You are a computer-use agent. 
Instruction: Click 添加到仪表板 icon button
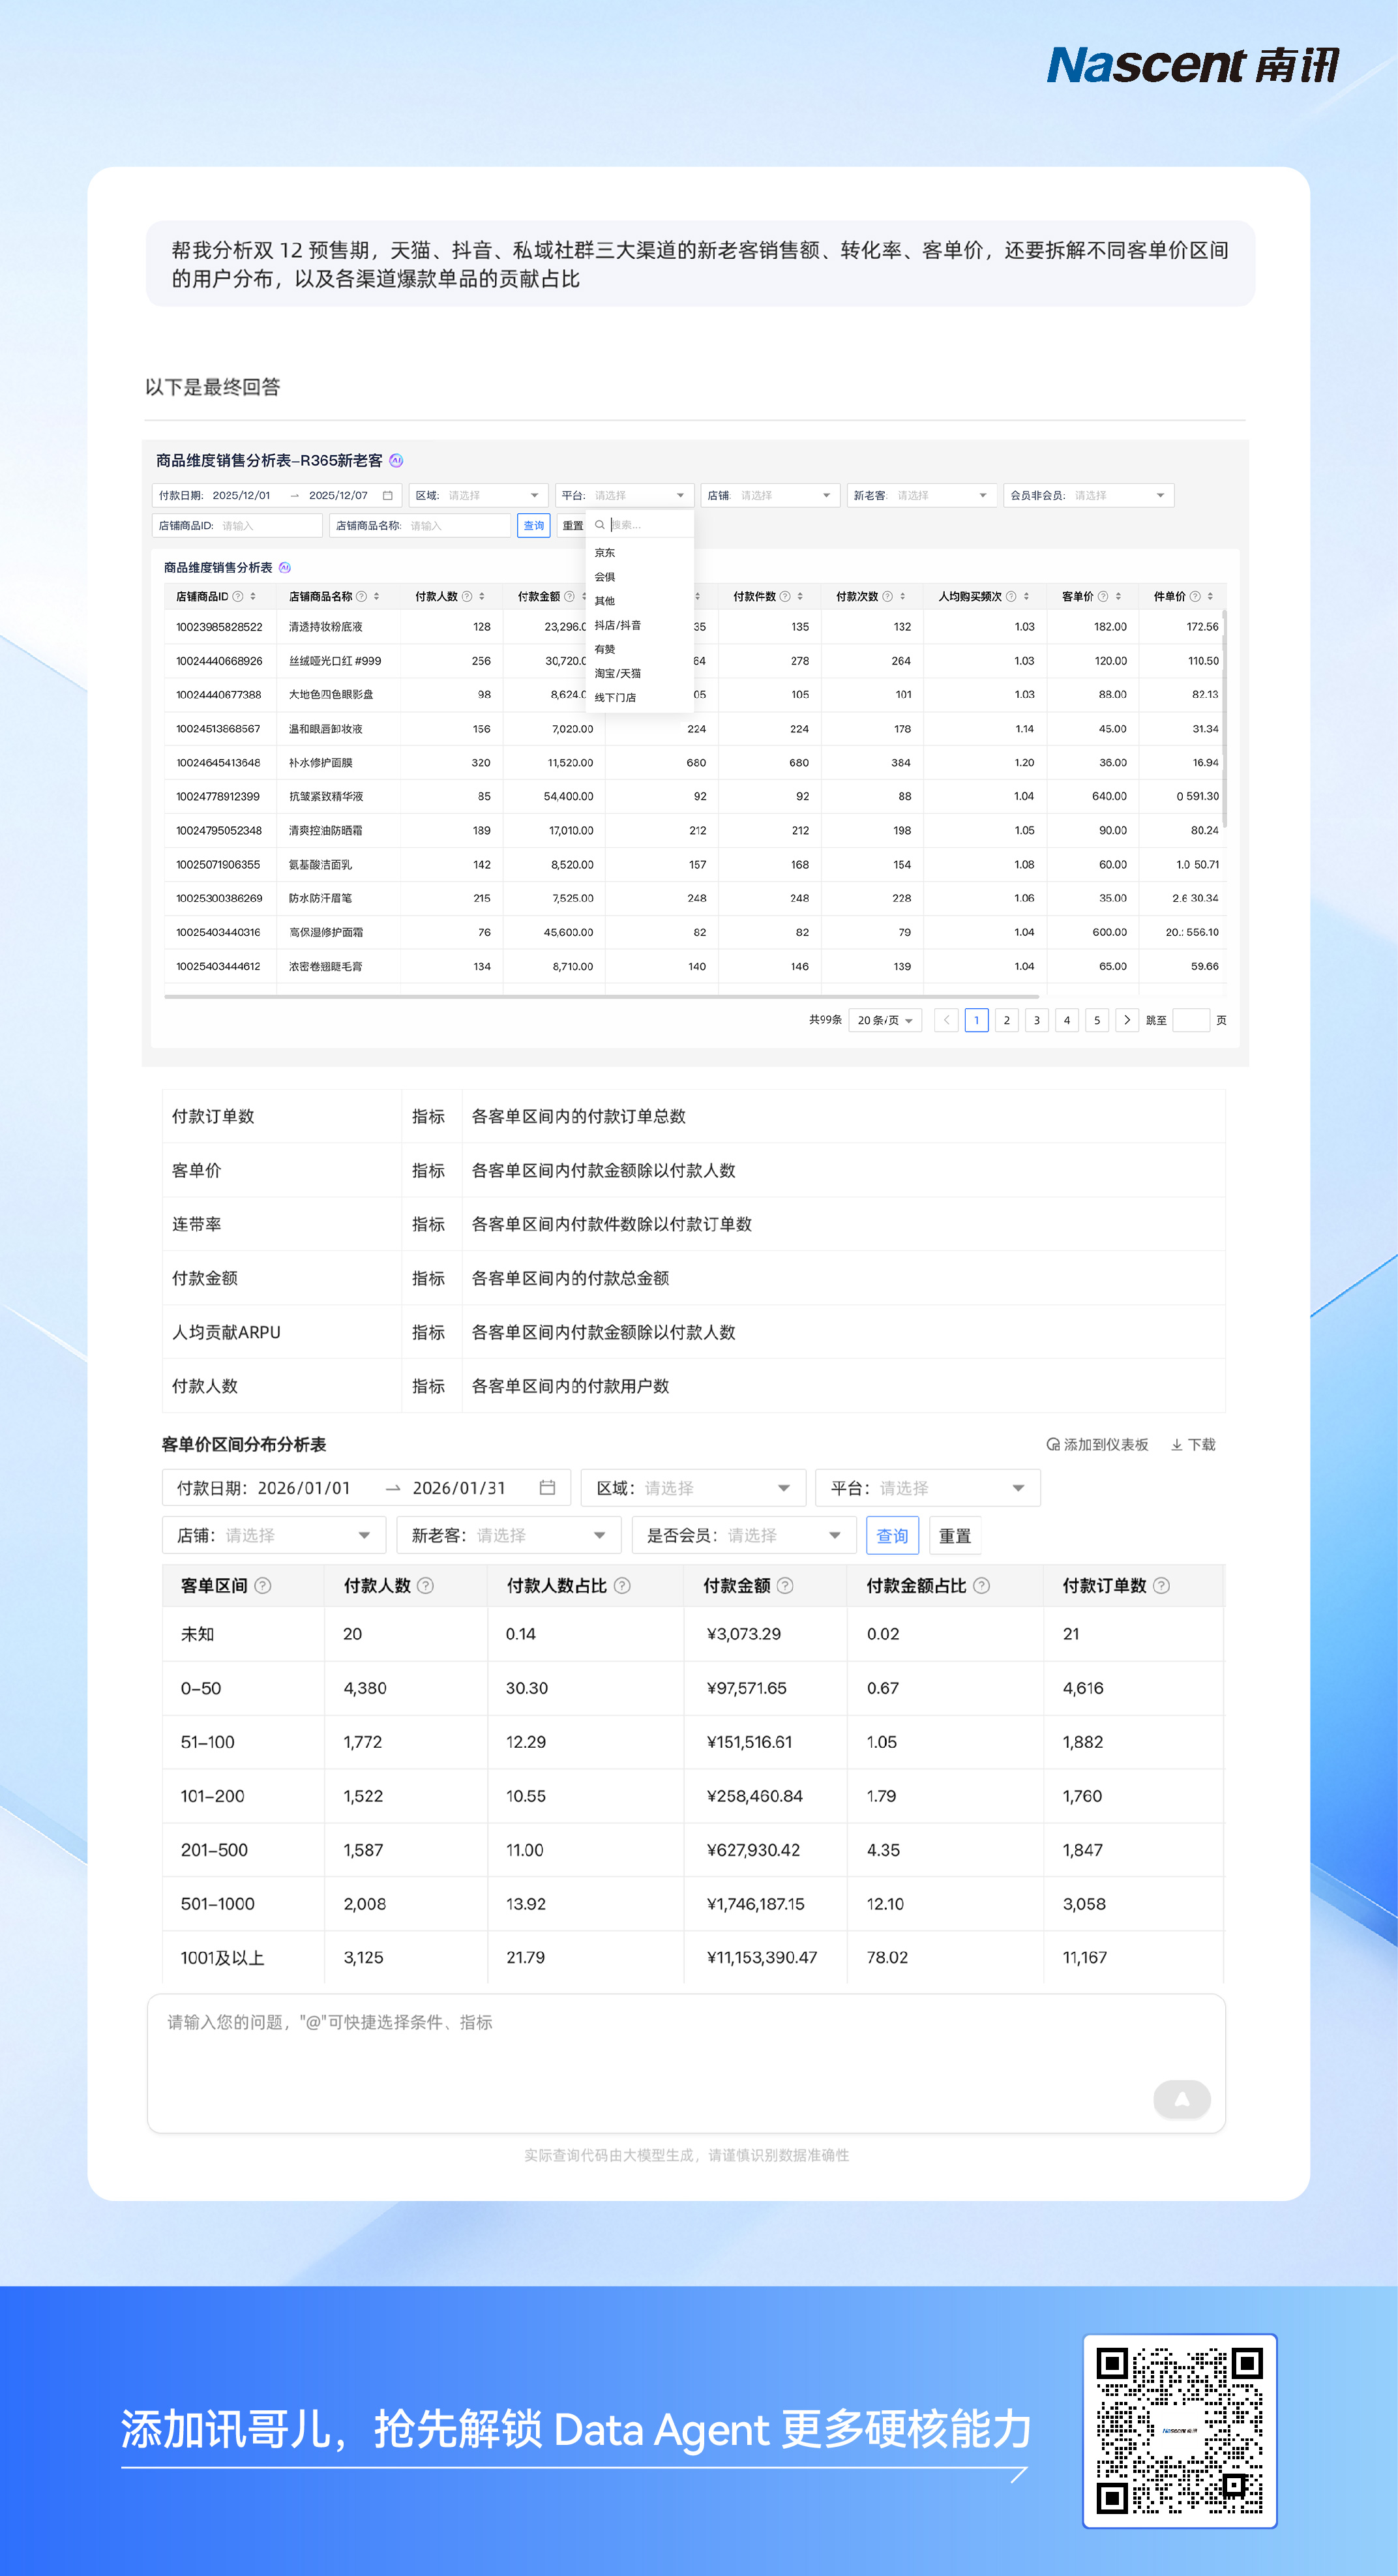click(1053, 1444)
